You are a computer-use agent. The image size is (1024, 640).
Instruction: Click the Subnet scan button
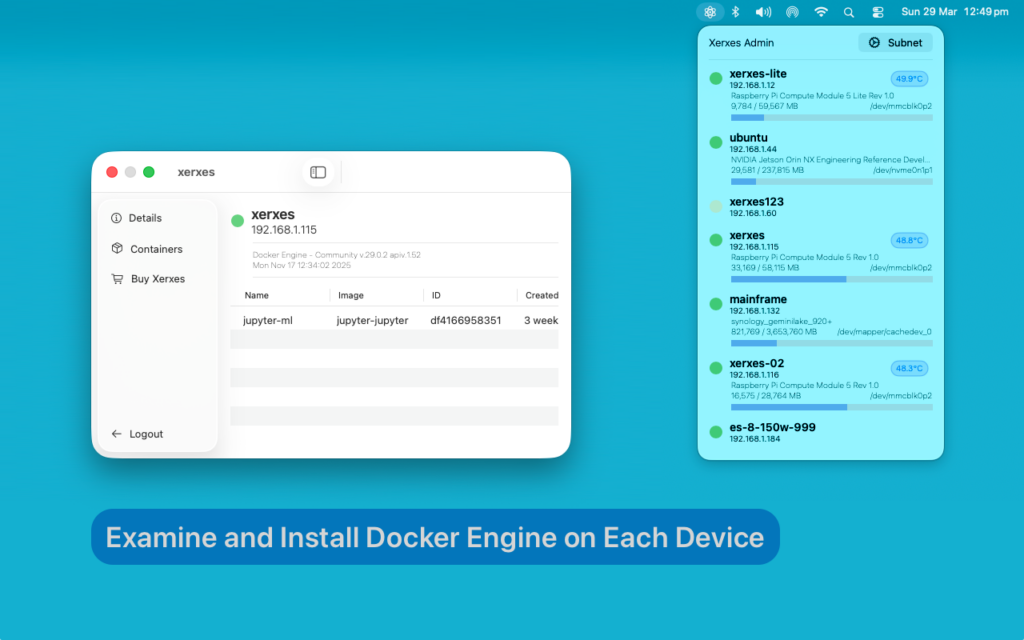point(895,43)
